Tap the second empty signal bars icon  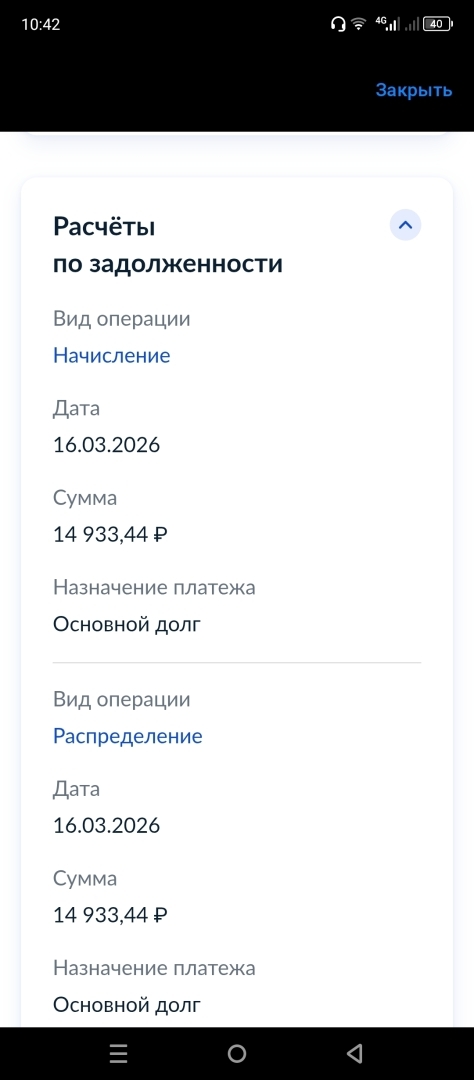click(412, 24)
